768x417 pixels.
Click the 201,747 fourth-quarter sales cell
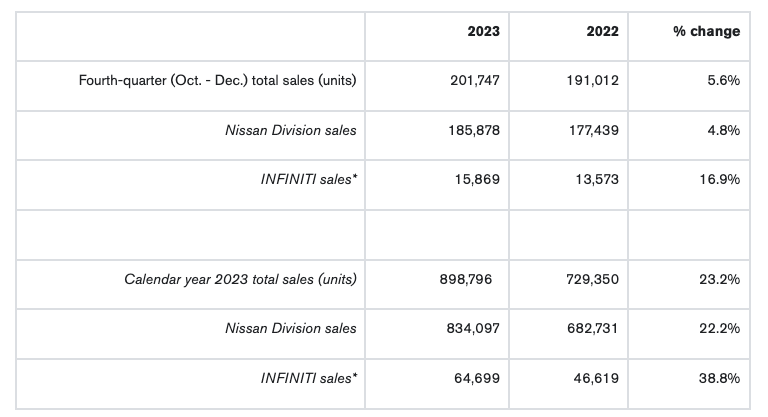click(475, 80)
